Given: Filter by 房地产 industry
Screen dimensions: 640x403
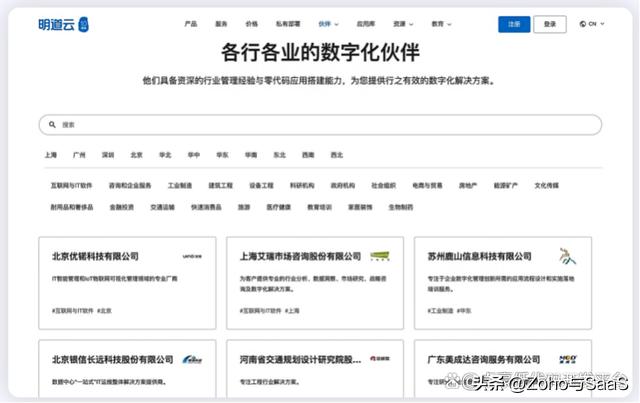Looking at the screenshot, I should click(468, 185).
